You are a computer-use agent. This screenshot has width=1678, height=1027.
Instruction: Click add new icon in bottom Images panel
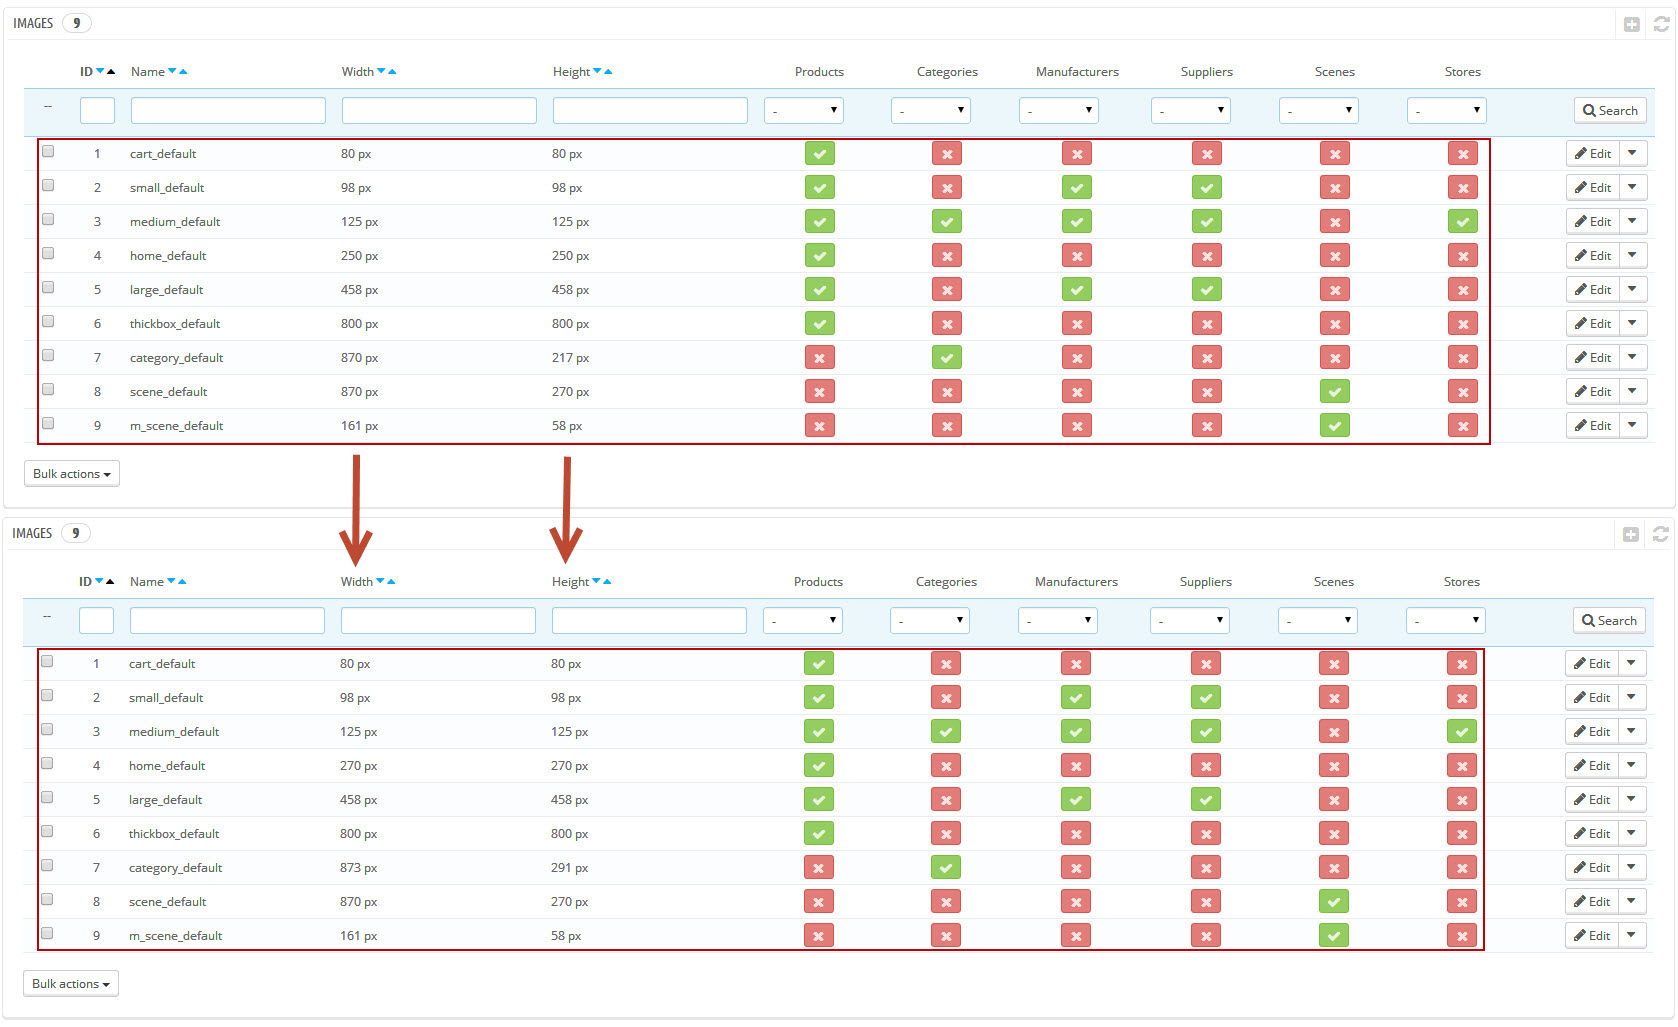(1630, 534)
